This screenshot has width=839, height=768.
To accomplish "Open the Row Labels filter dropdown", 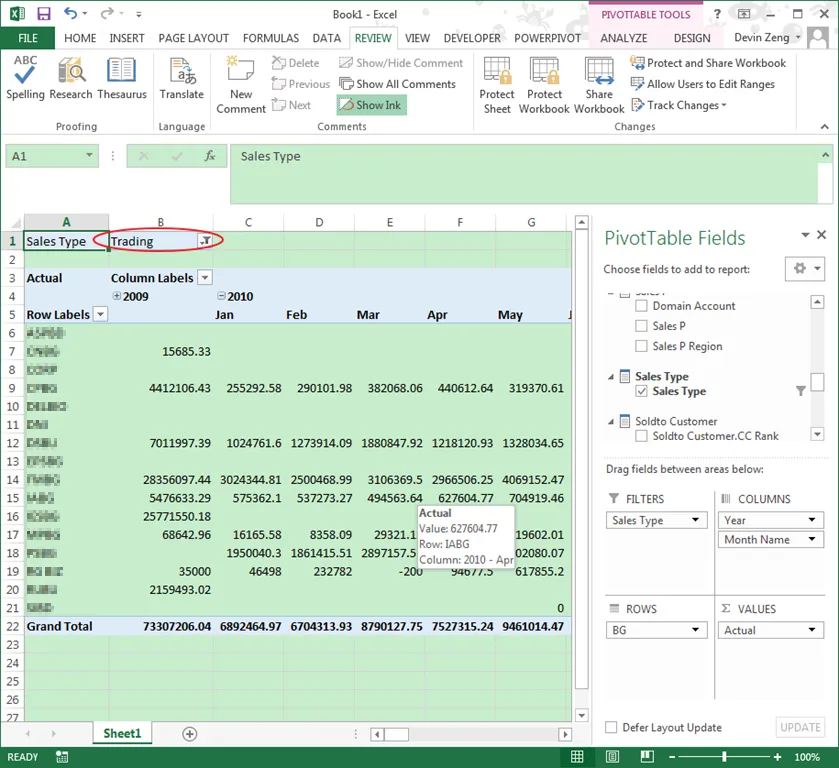I will (101, 314).
